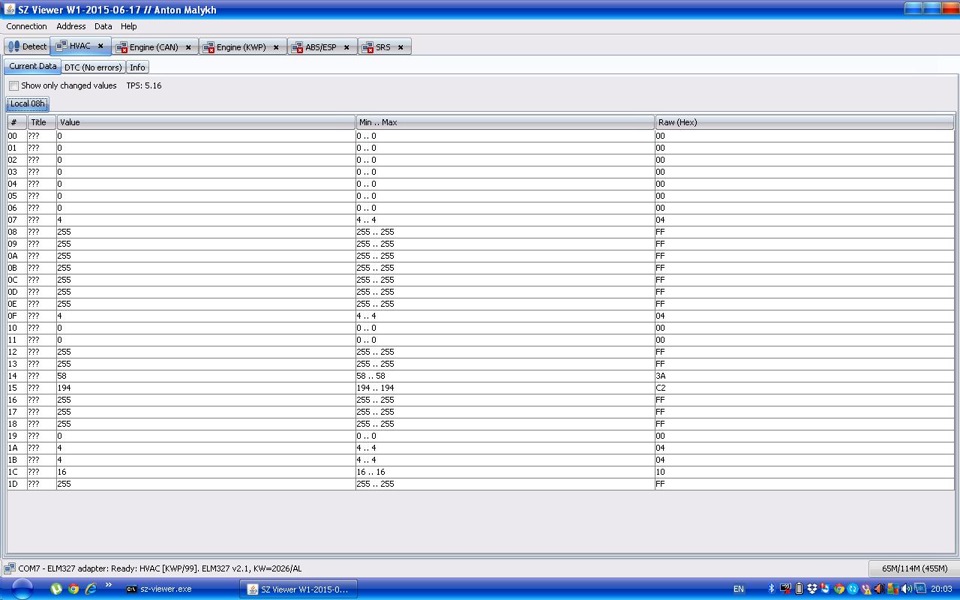This screenshot has width=960, height=600.
Task: Click the adapter connection icon in status bar
Action: point(10,569)
